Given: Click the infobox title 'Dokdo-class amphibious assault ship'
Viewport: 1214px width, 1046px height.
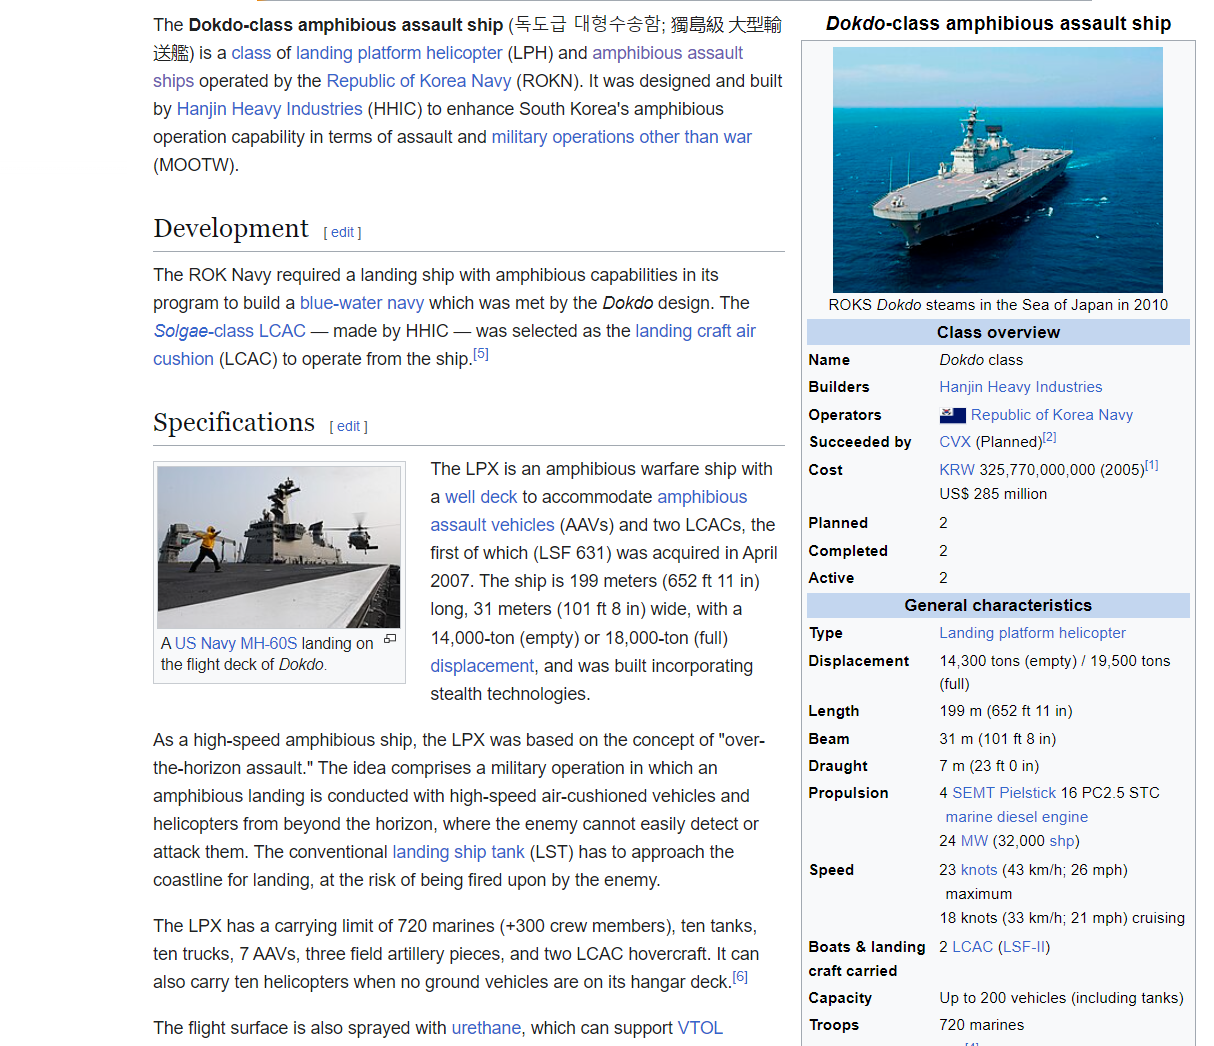Looking at the screenshot, I should coord(998,24).
